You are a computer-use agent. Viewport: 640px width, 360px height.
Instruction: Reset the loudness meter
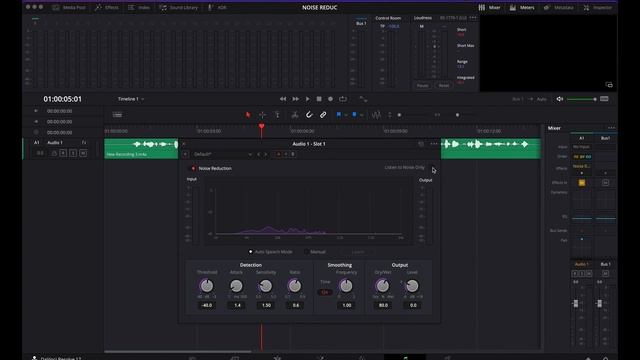444,86
